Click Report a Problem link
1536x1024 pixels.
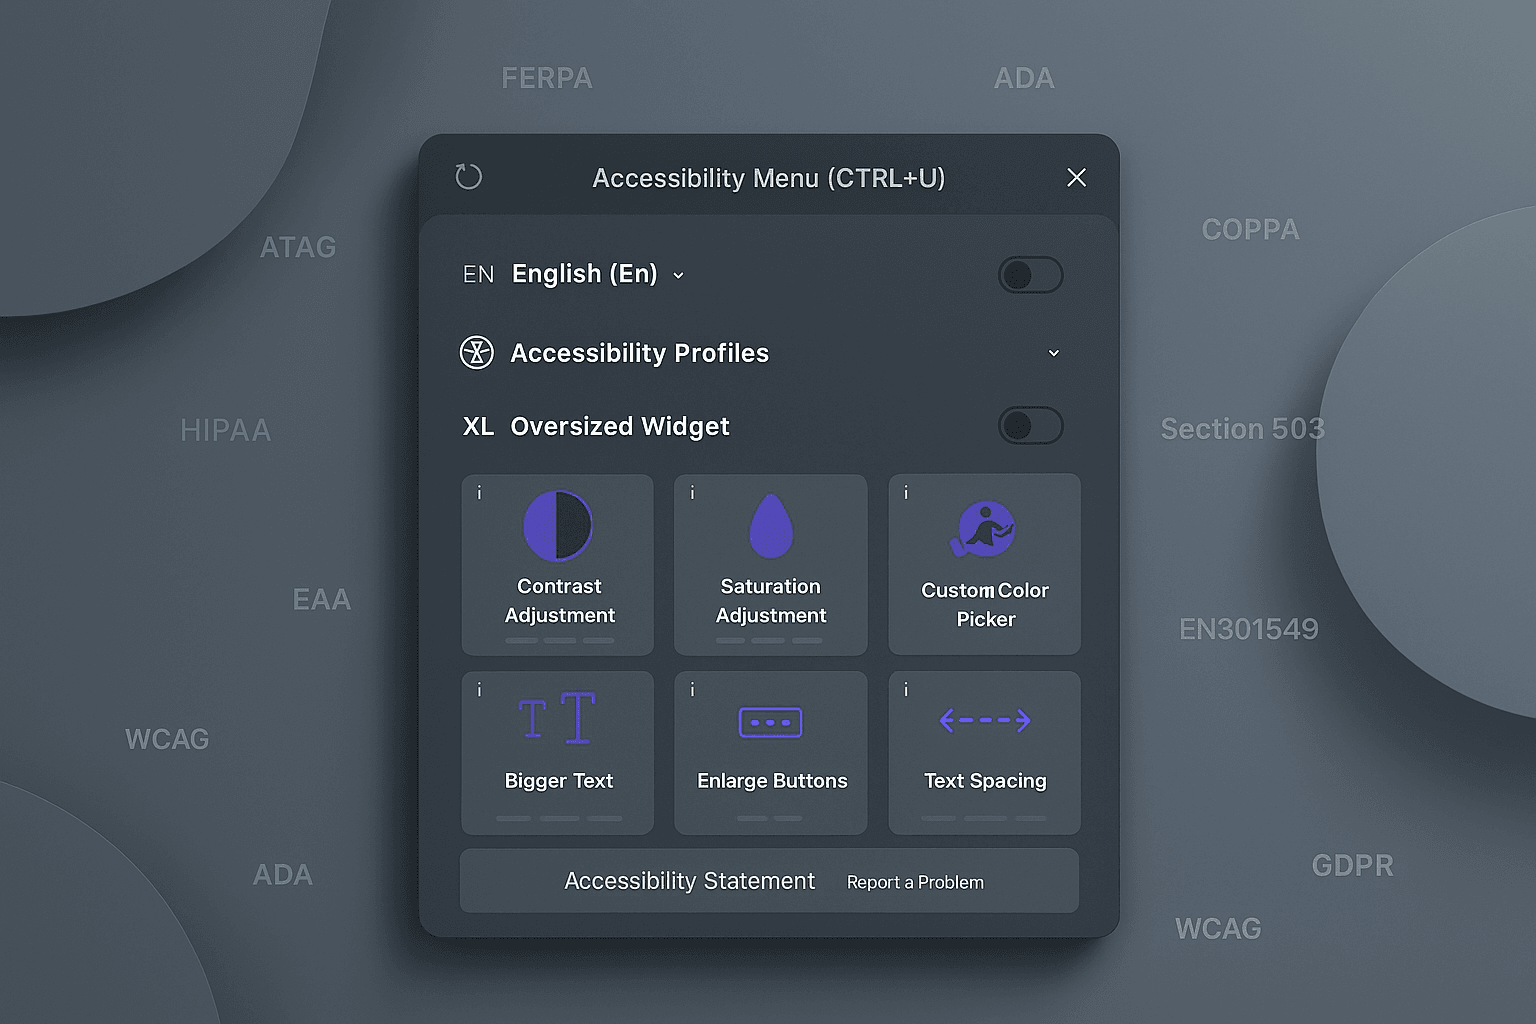(x=915, y=882)
